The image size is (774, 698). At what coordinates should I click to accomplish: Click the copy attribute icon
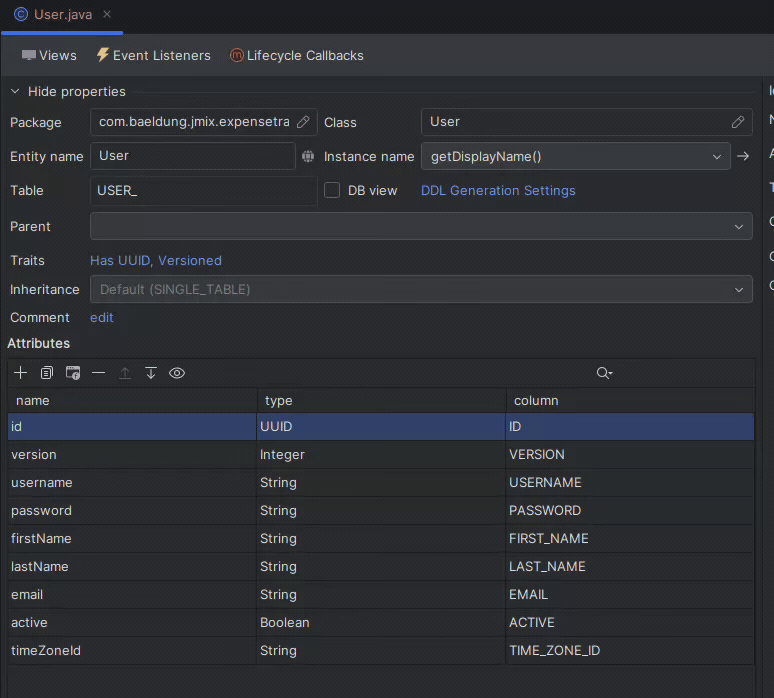47,373
